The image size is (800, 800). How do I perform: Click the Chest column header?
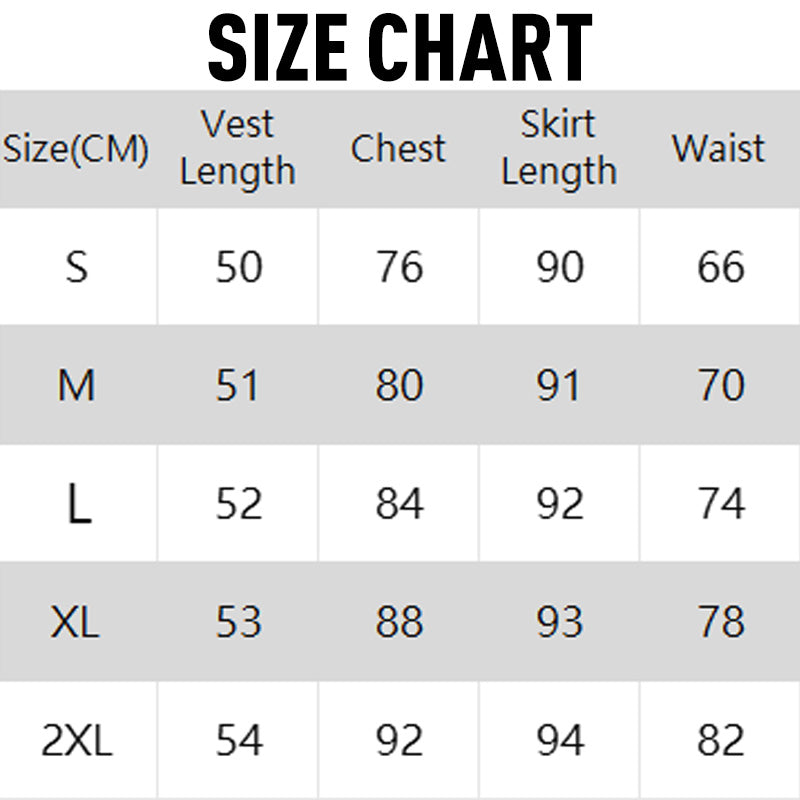click(x=398, y=149)
